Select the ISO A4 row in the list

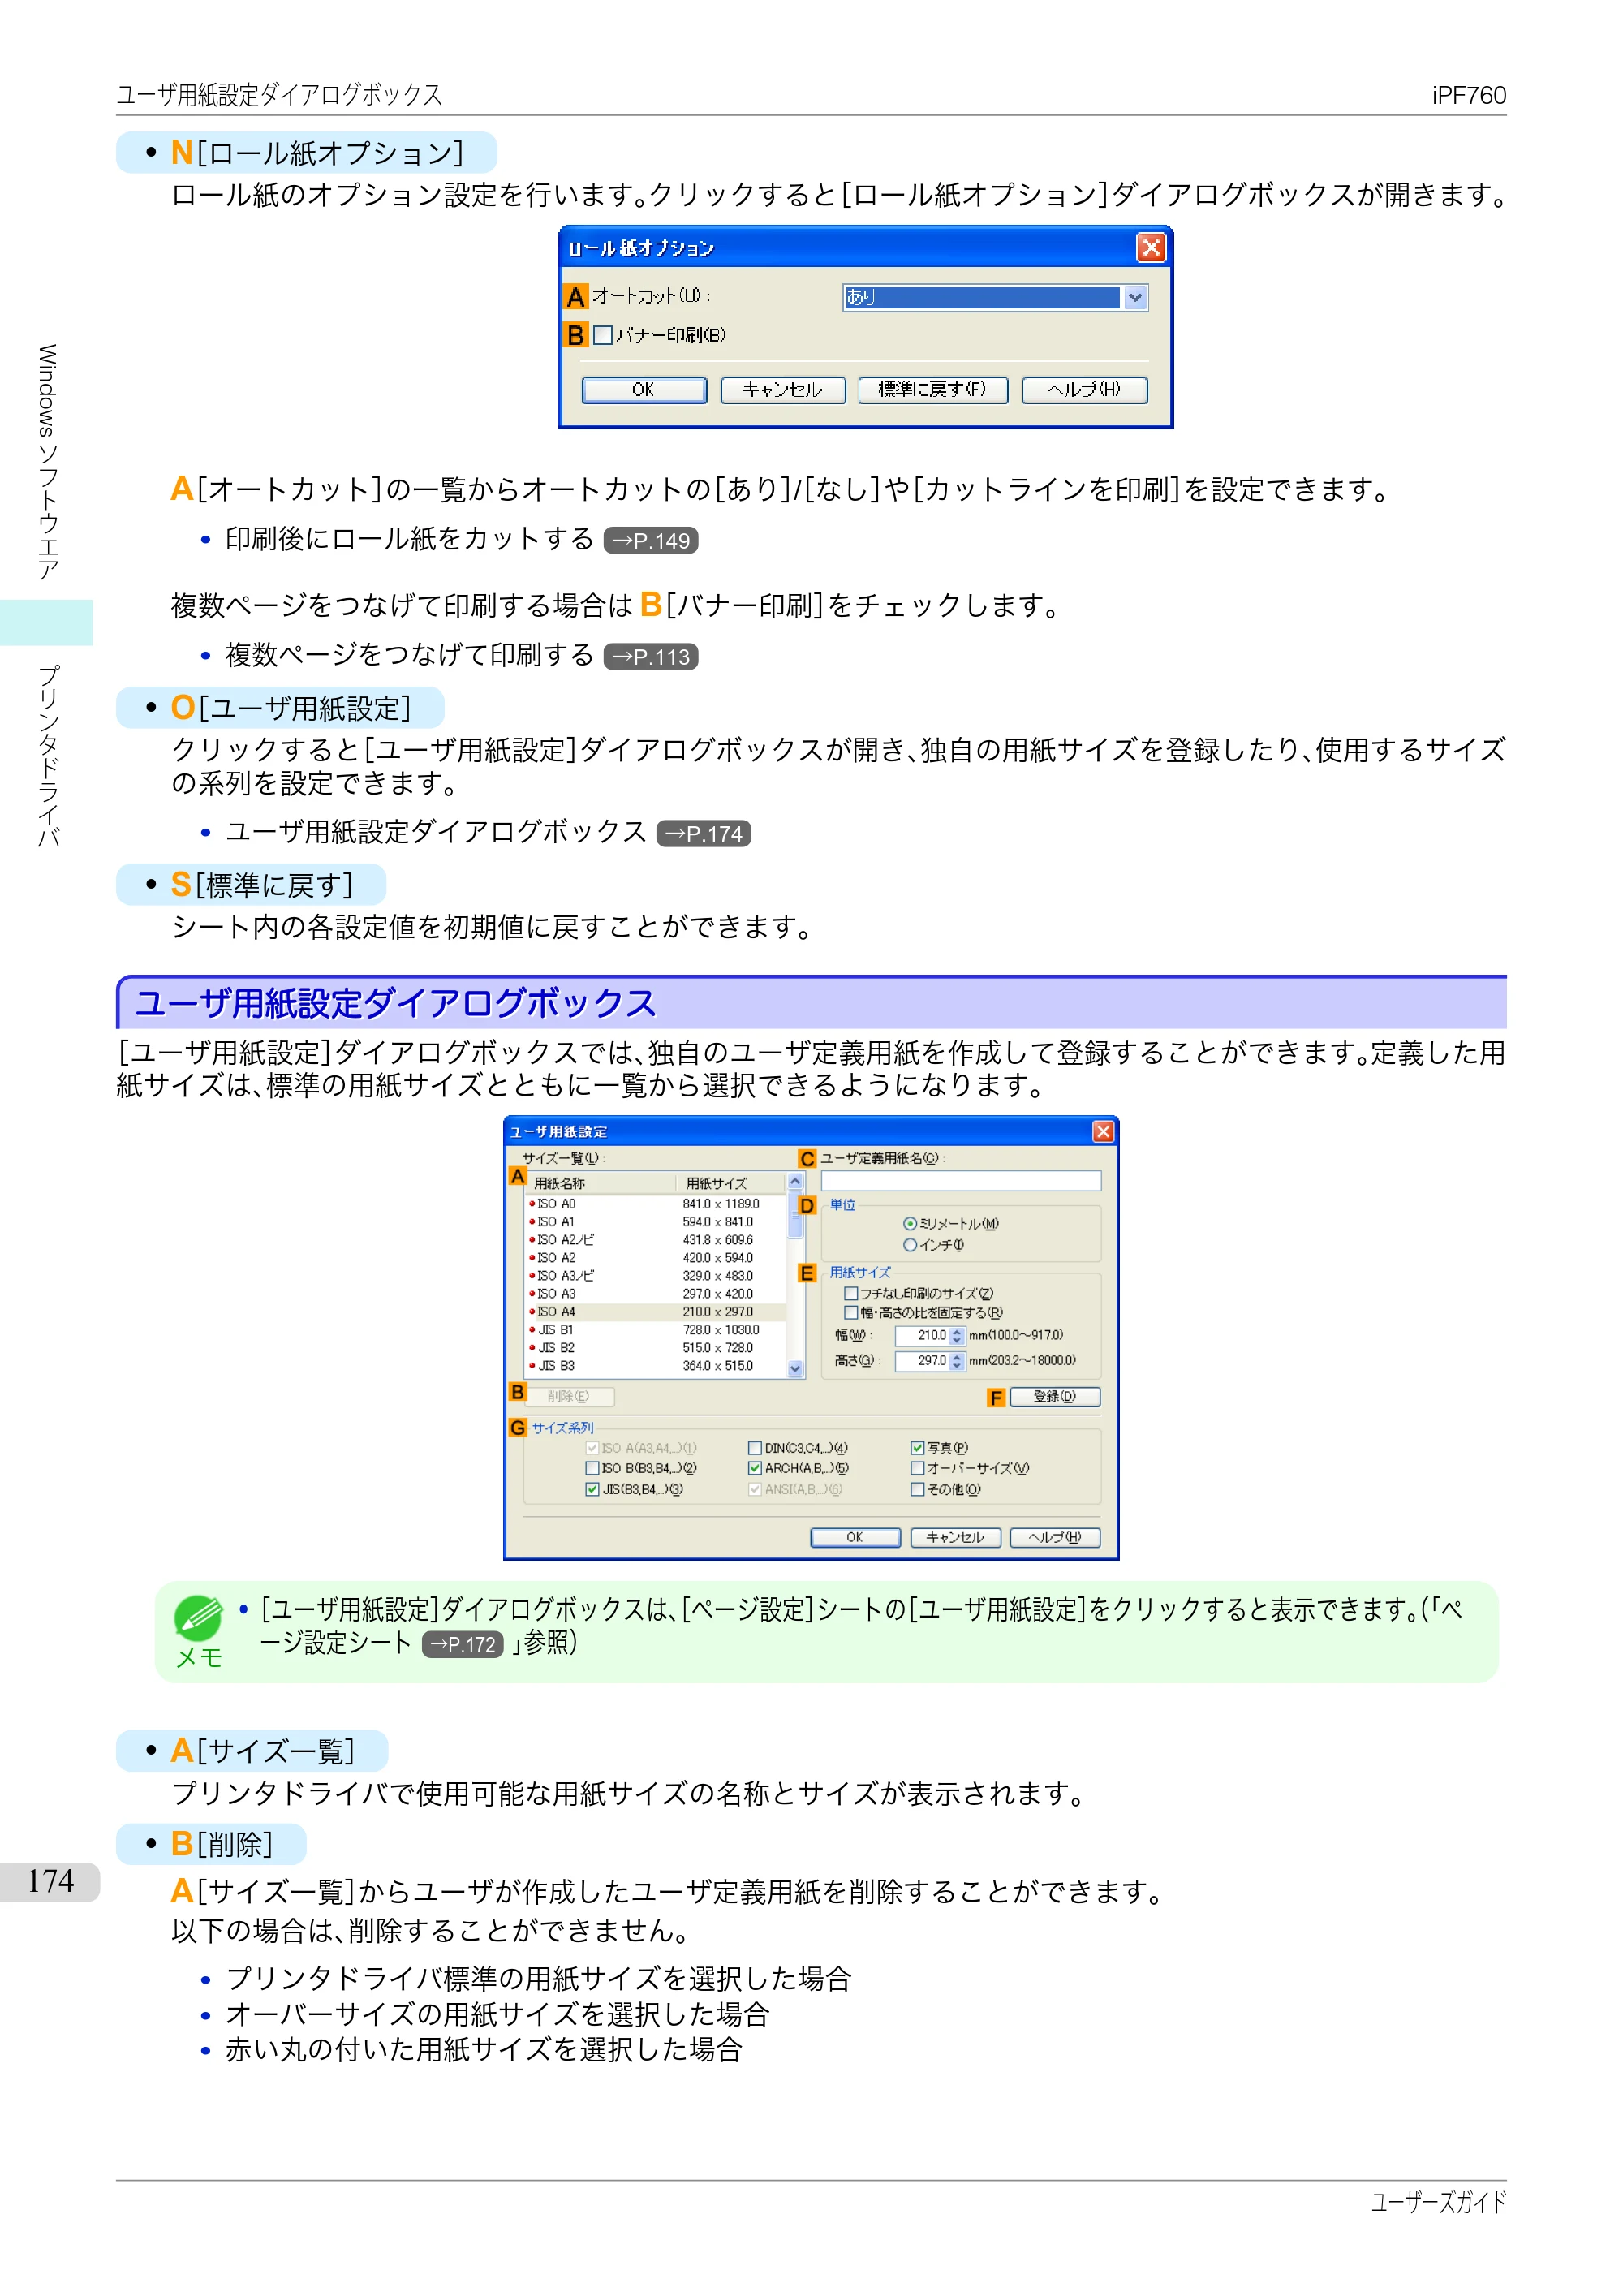(x=656, y=1312)
